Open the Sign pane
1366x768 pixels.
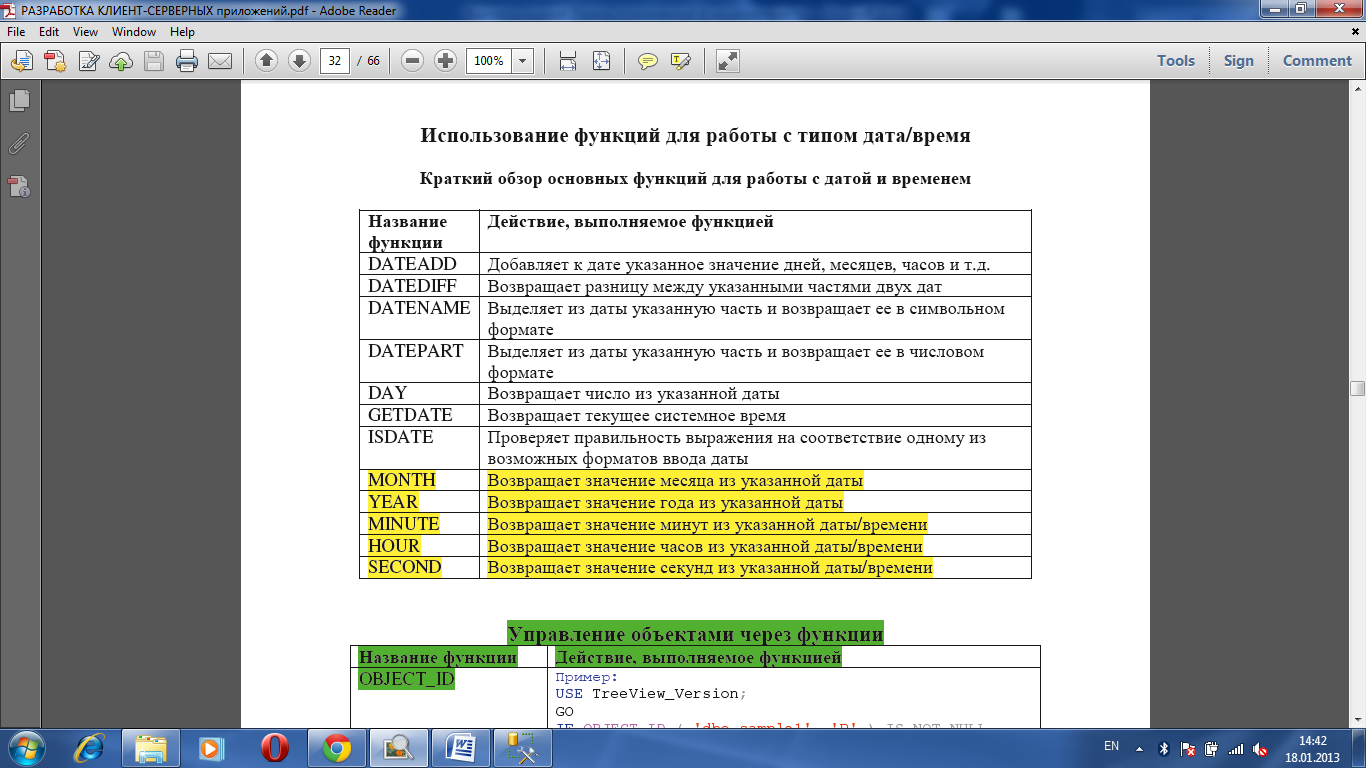pyautogui.click(x=1238, y=61)
